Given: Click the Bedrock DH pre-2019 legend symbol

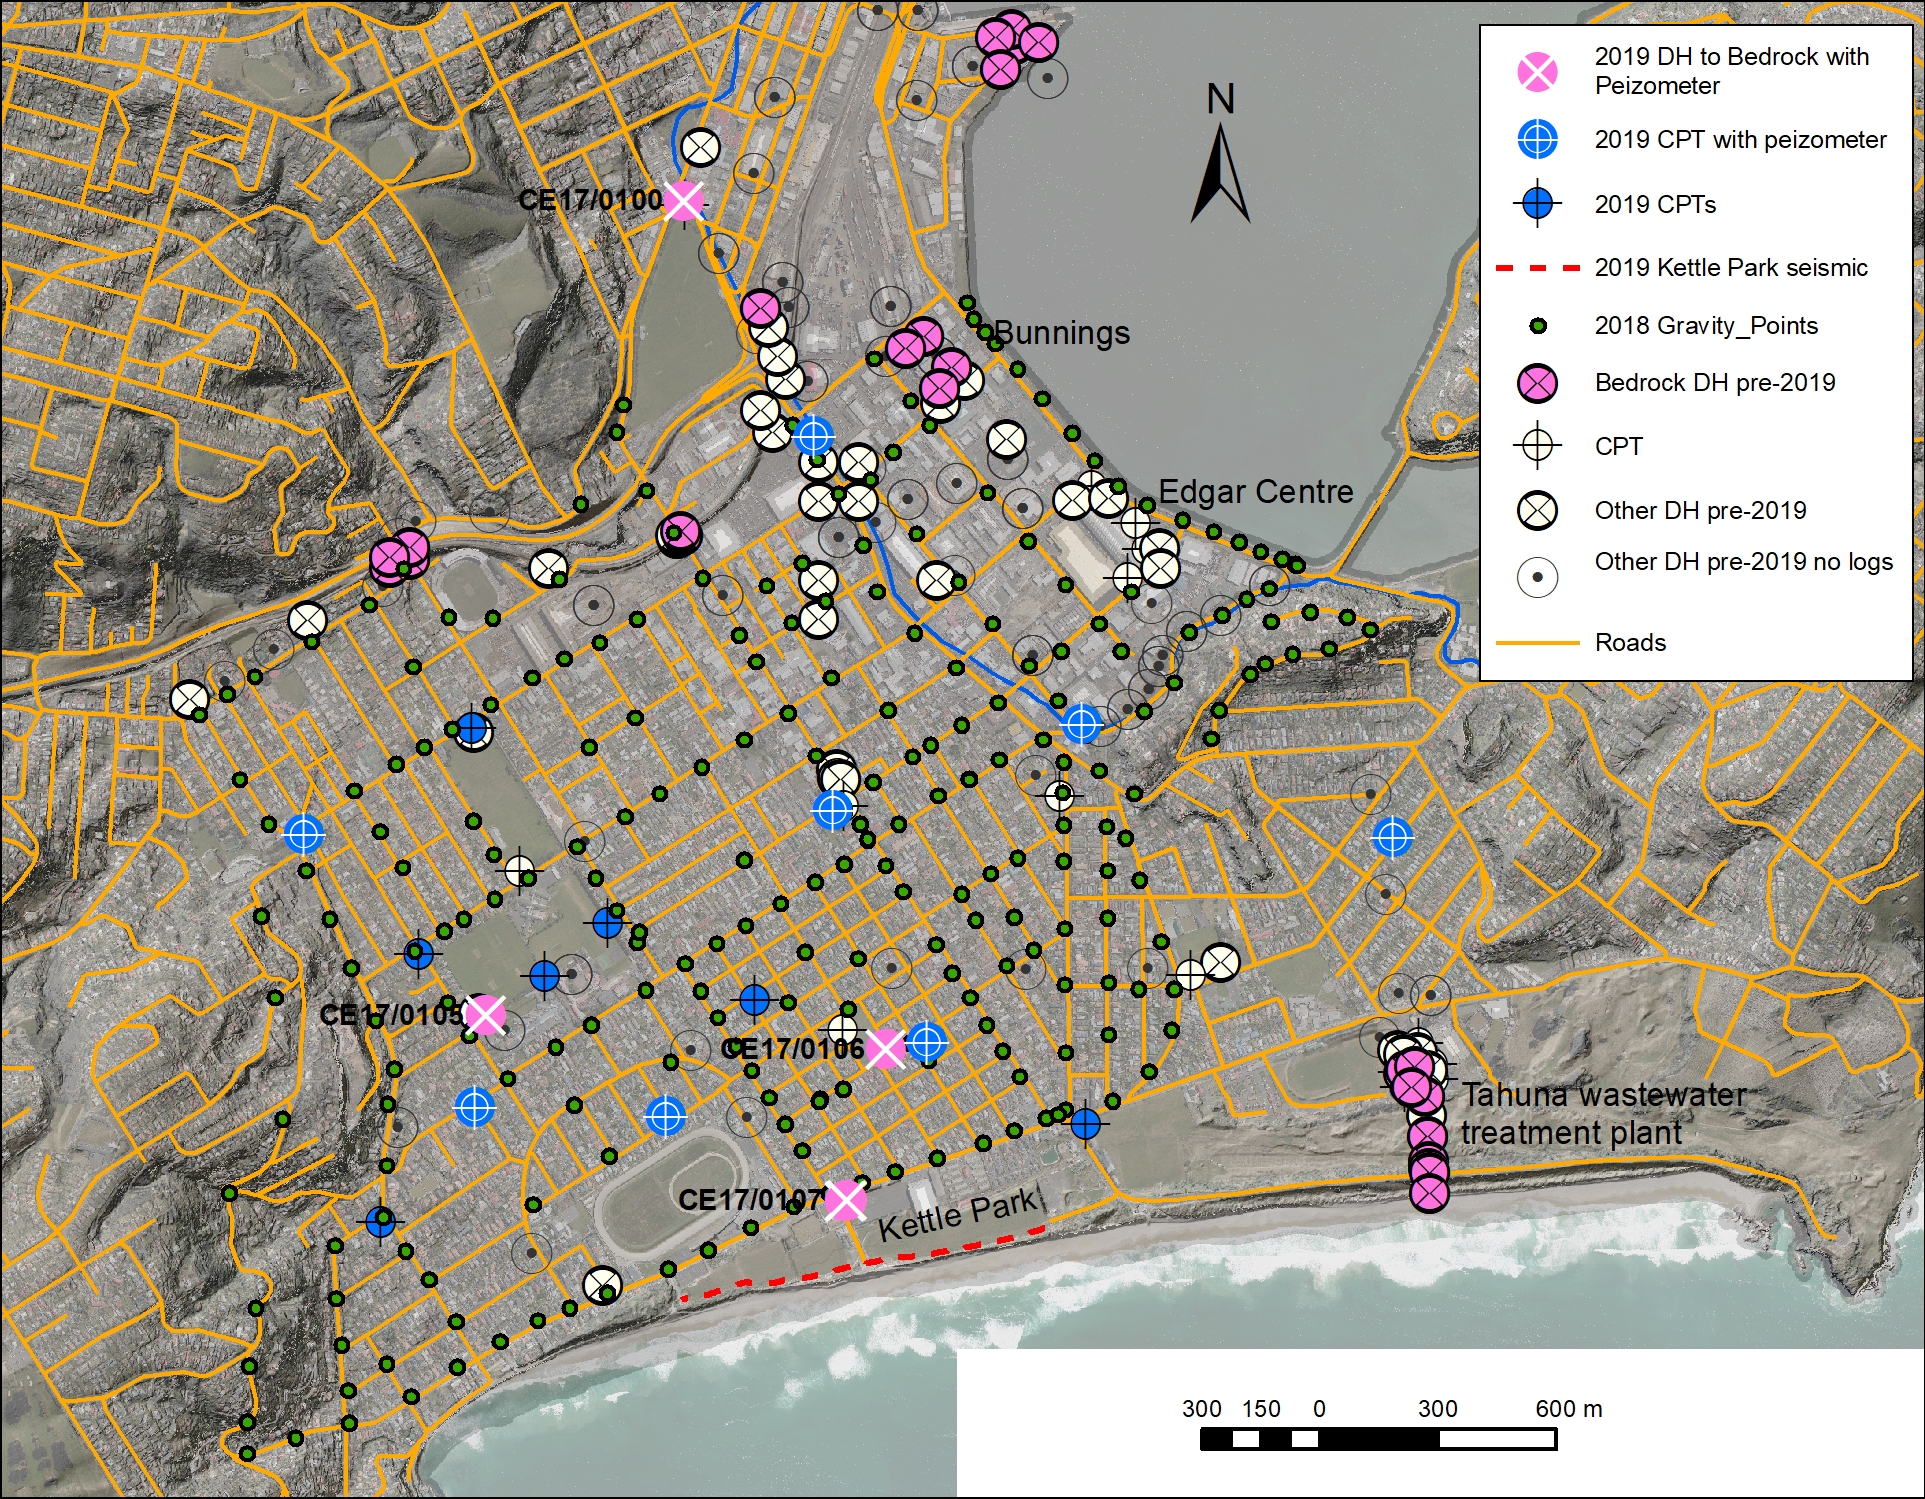Looking at the screenshot, I should click(1537, 383).
